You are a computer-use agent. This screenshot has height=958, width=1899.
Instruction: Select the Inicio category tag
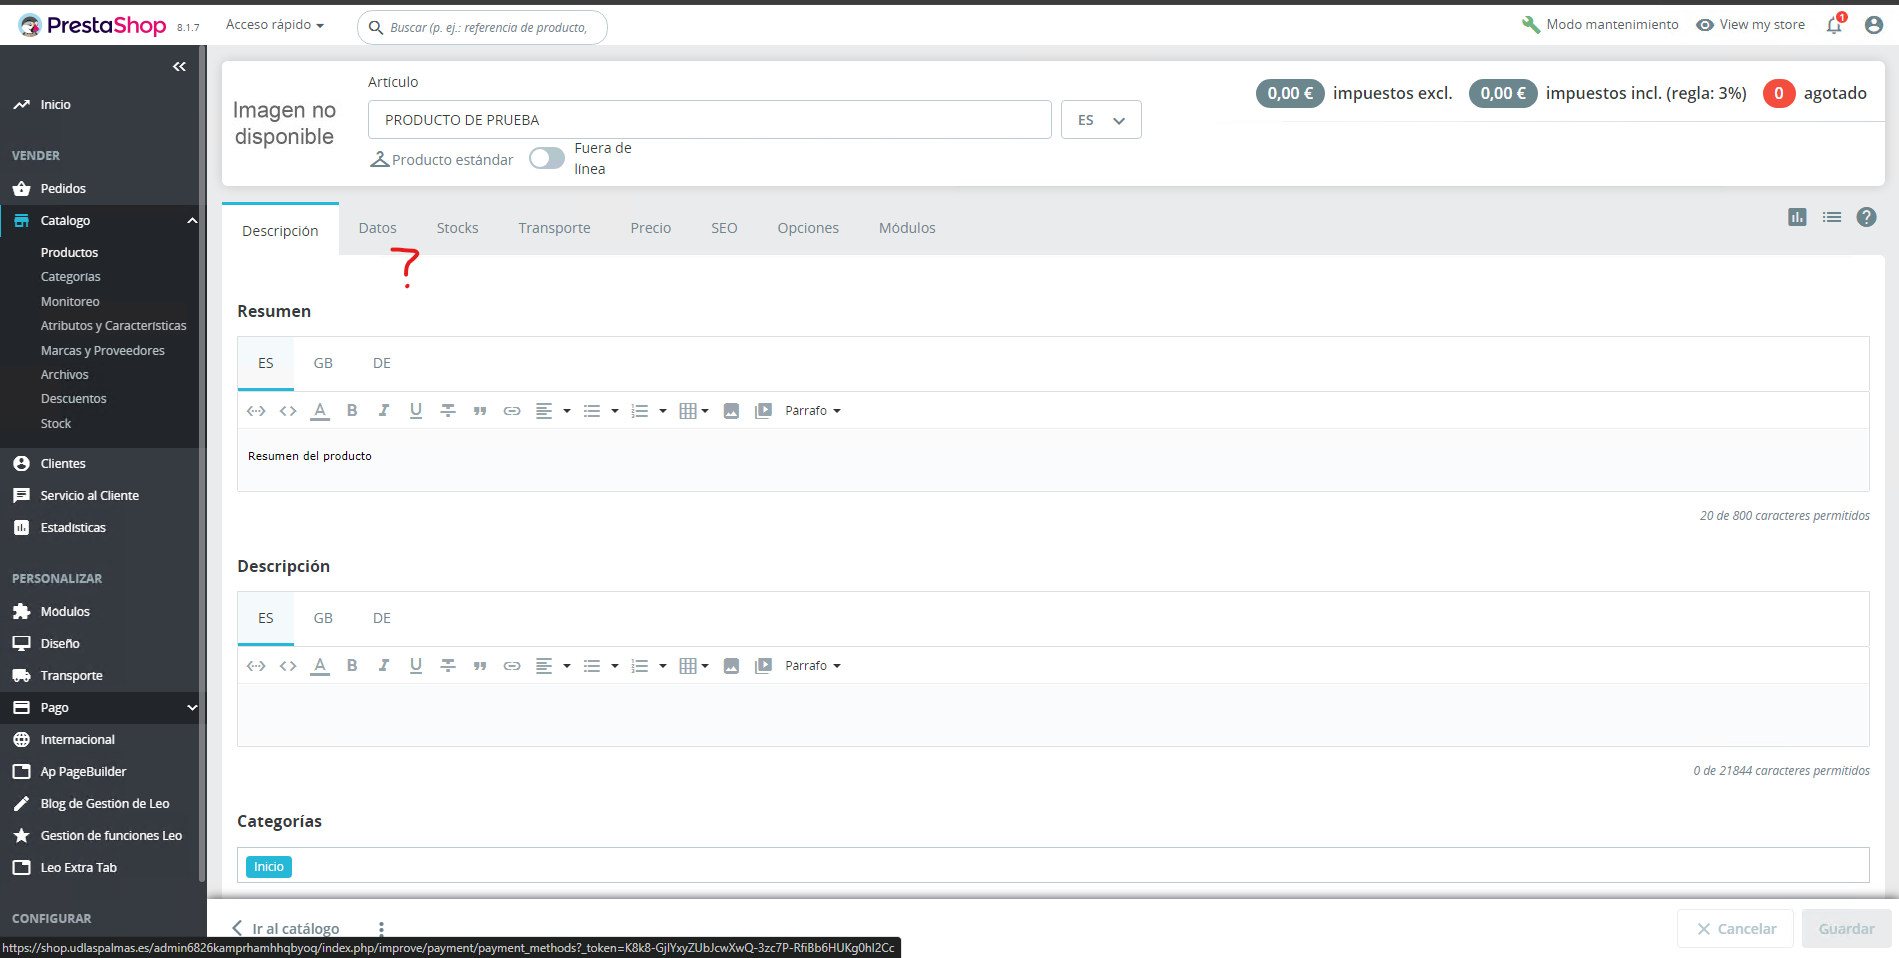[x=269, y=867]
